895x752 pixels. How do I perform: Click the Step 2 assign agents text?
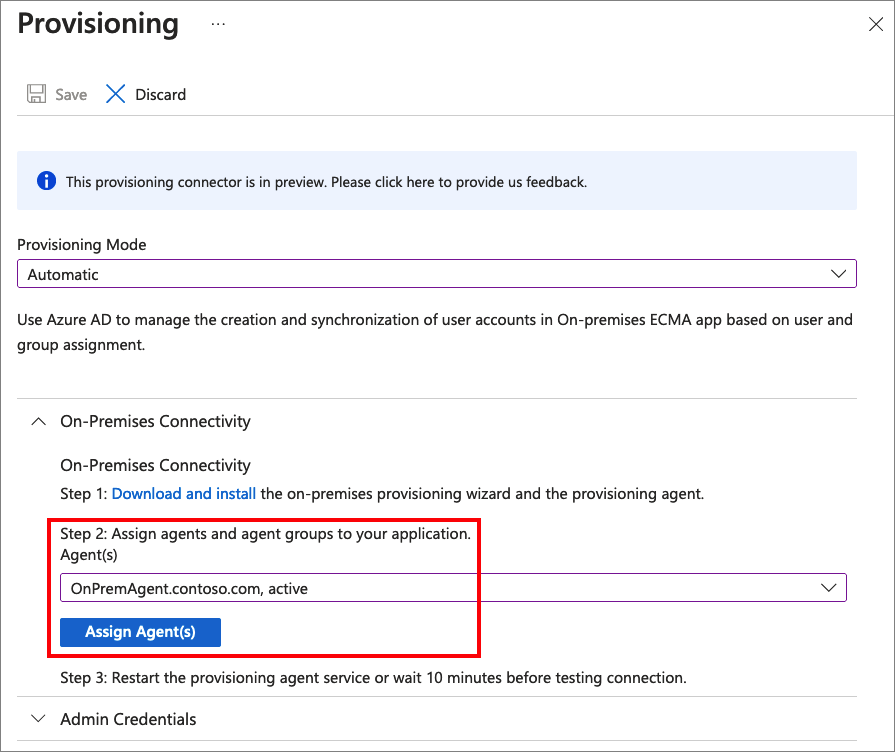[265, 534]
